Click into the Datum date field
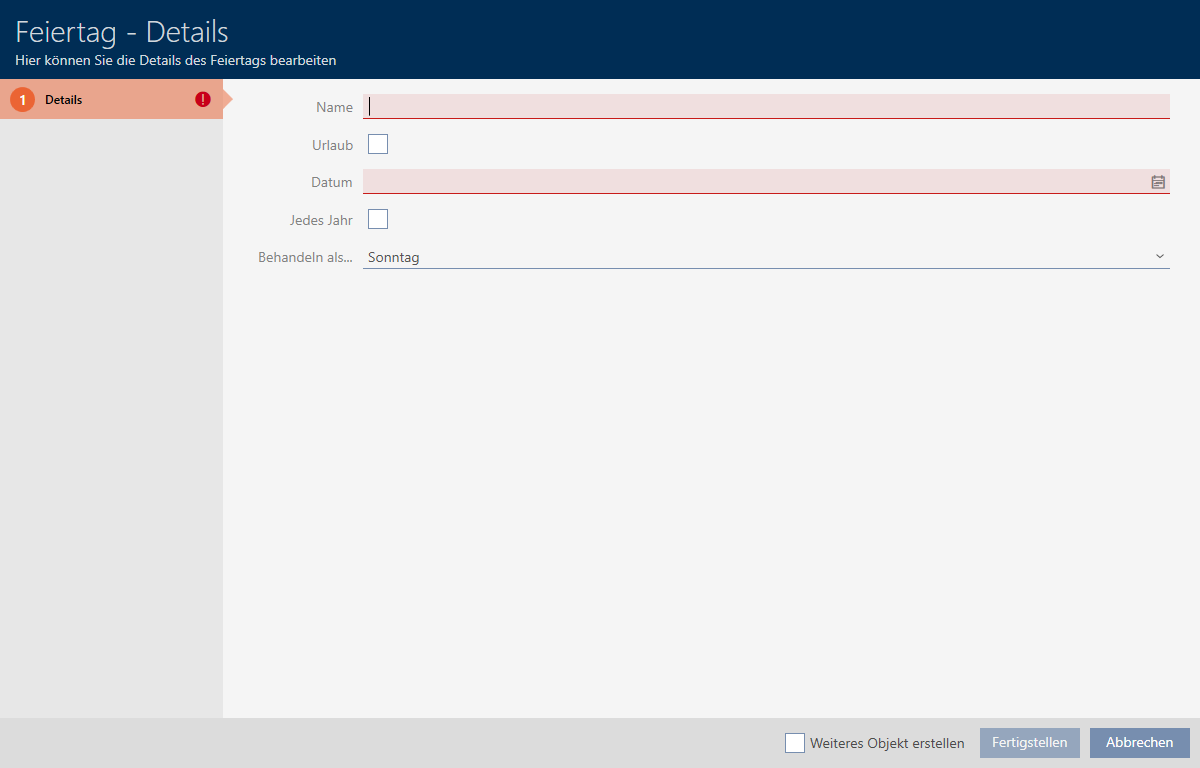The image size is (1200, 768). [750, 182]
